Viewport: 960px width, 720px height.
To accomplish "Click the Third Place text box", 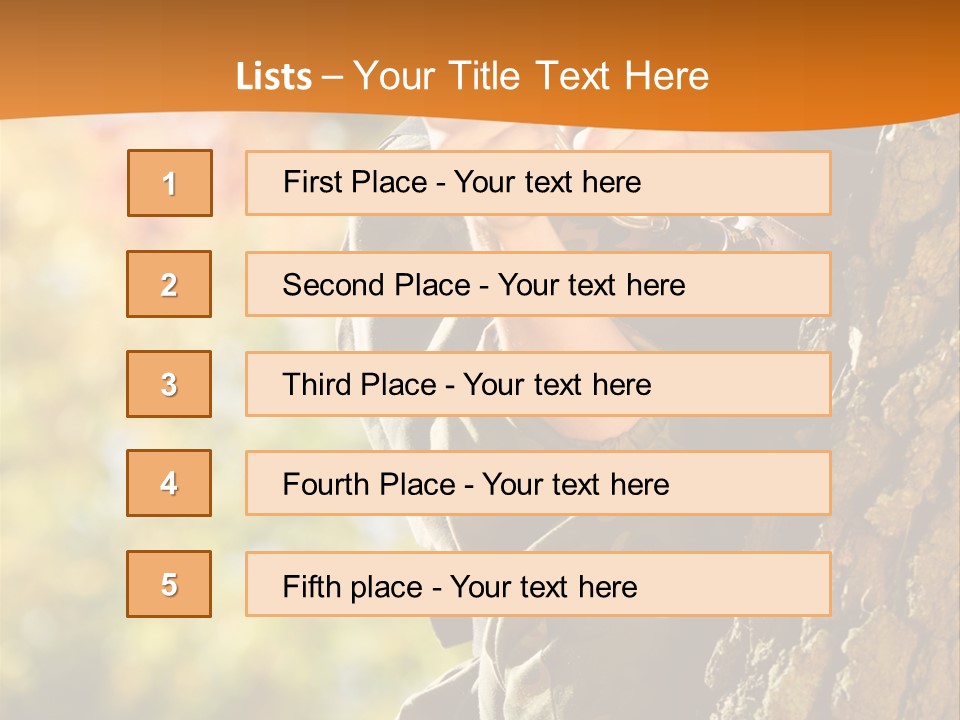I will (x=538, y=384).
